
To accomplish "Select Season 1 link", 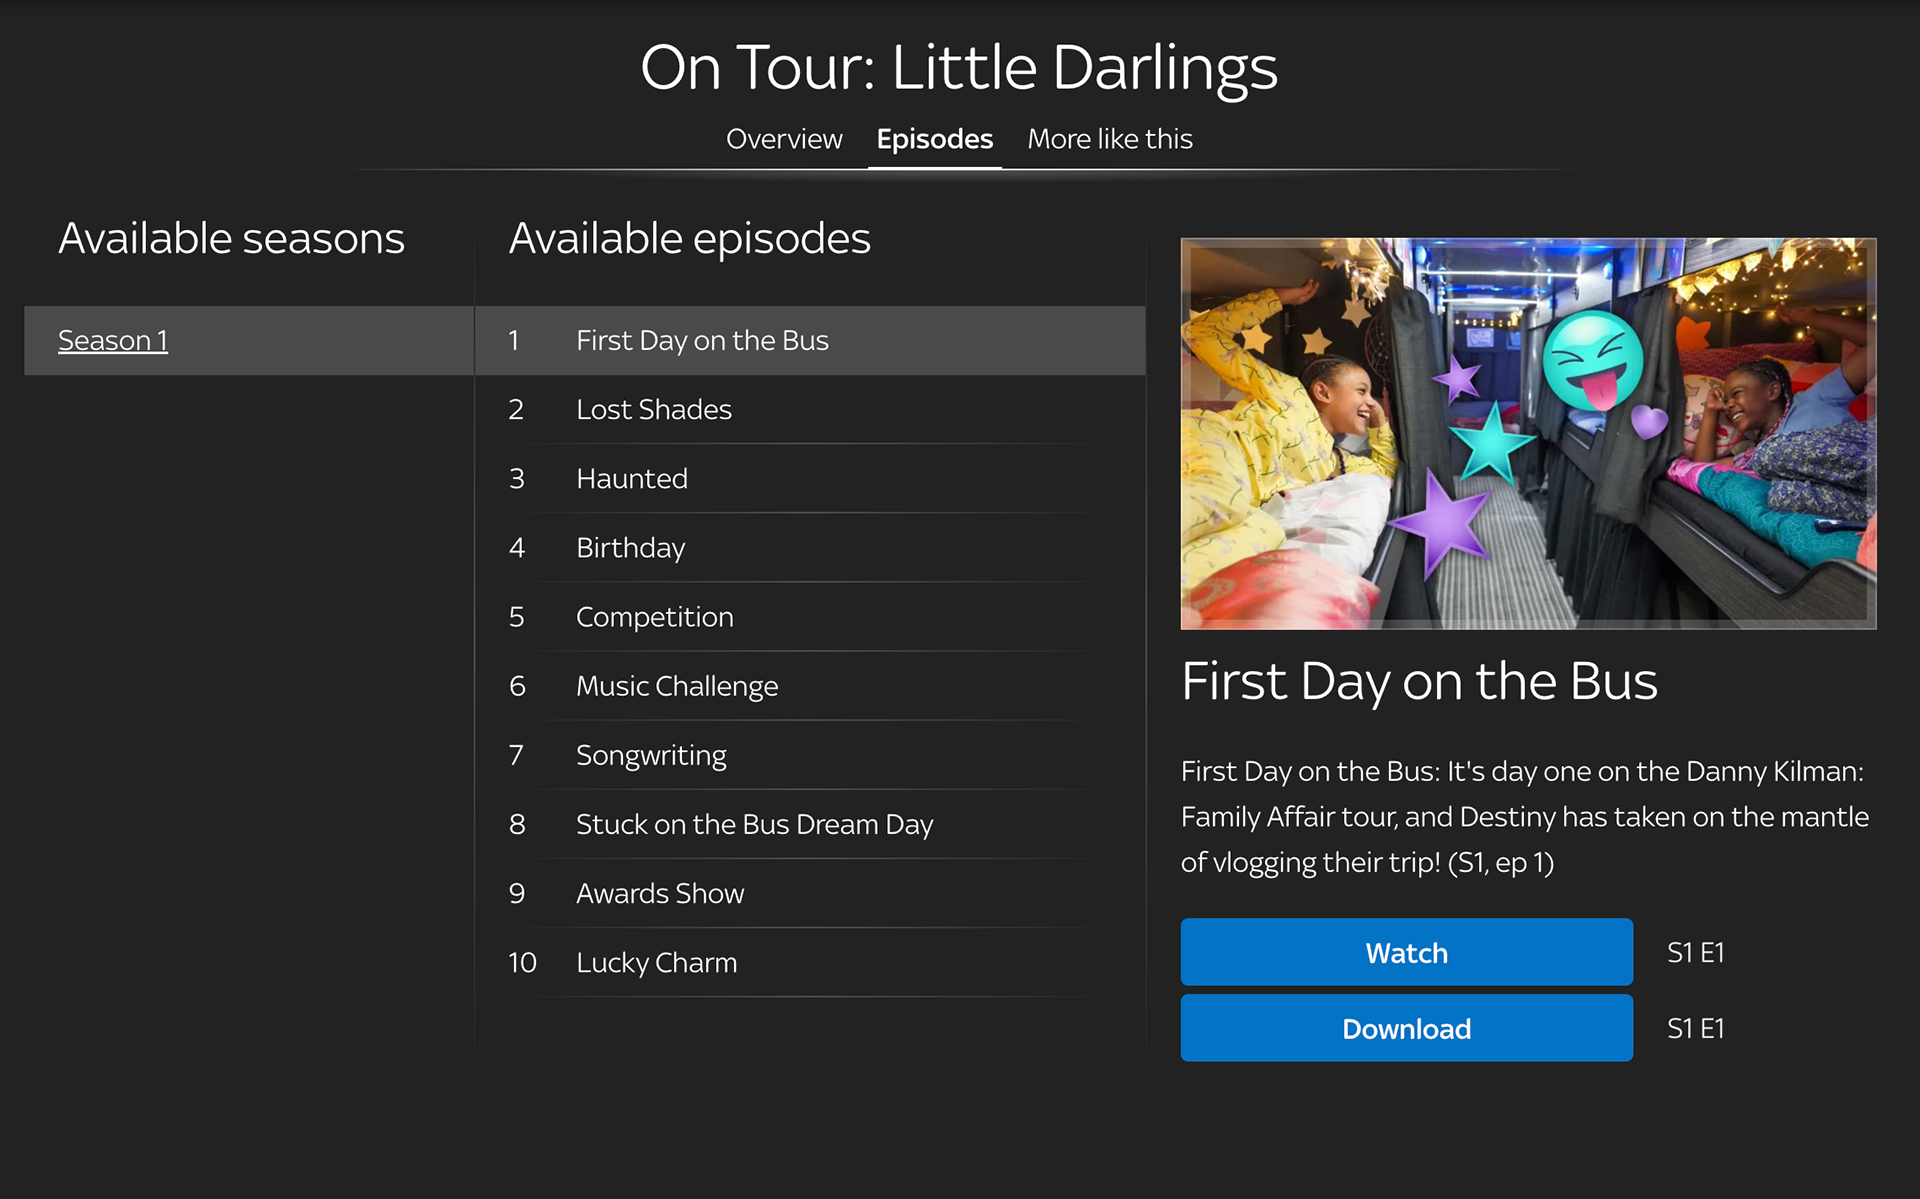I will [113, 340].
